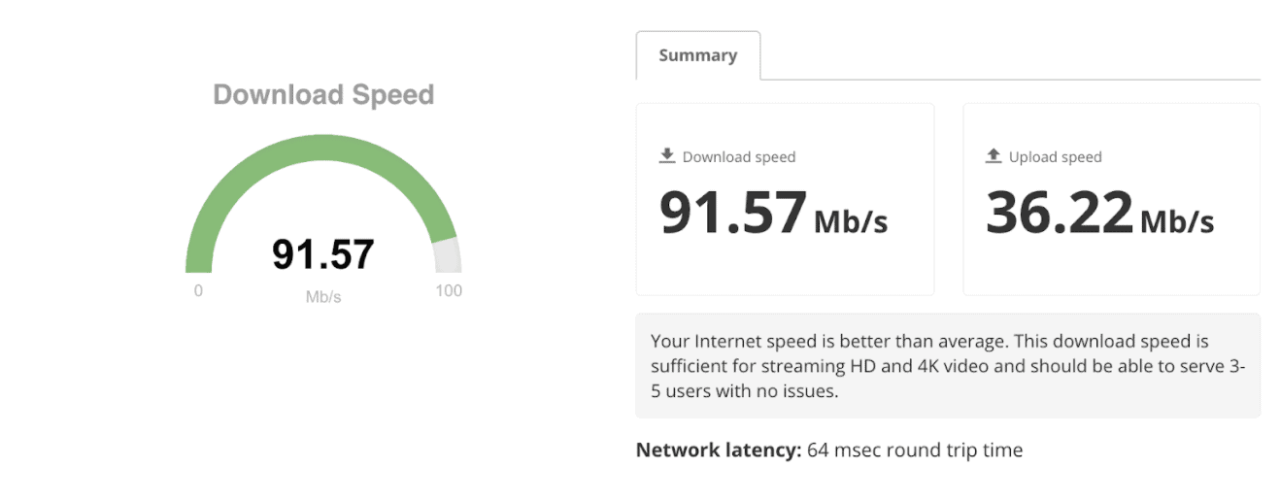Click the Download speed card label
The width and height of the screenshot is (1280, 501).
click(x=739, y=157)
